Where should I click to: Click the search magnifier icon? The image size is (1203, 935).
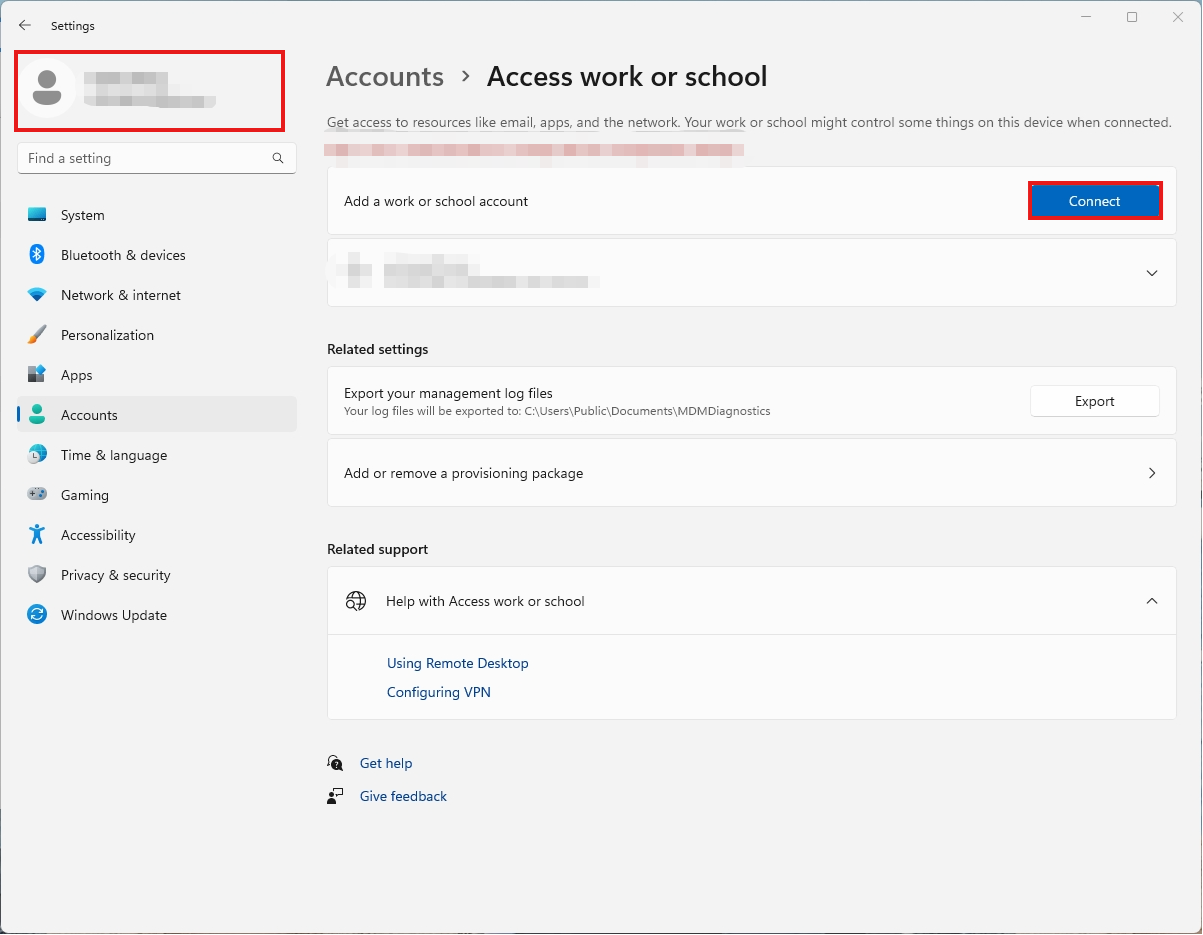tap(278, 158)
